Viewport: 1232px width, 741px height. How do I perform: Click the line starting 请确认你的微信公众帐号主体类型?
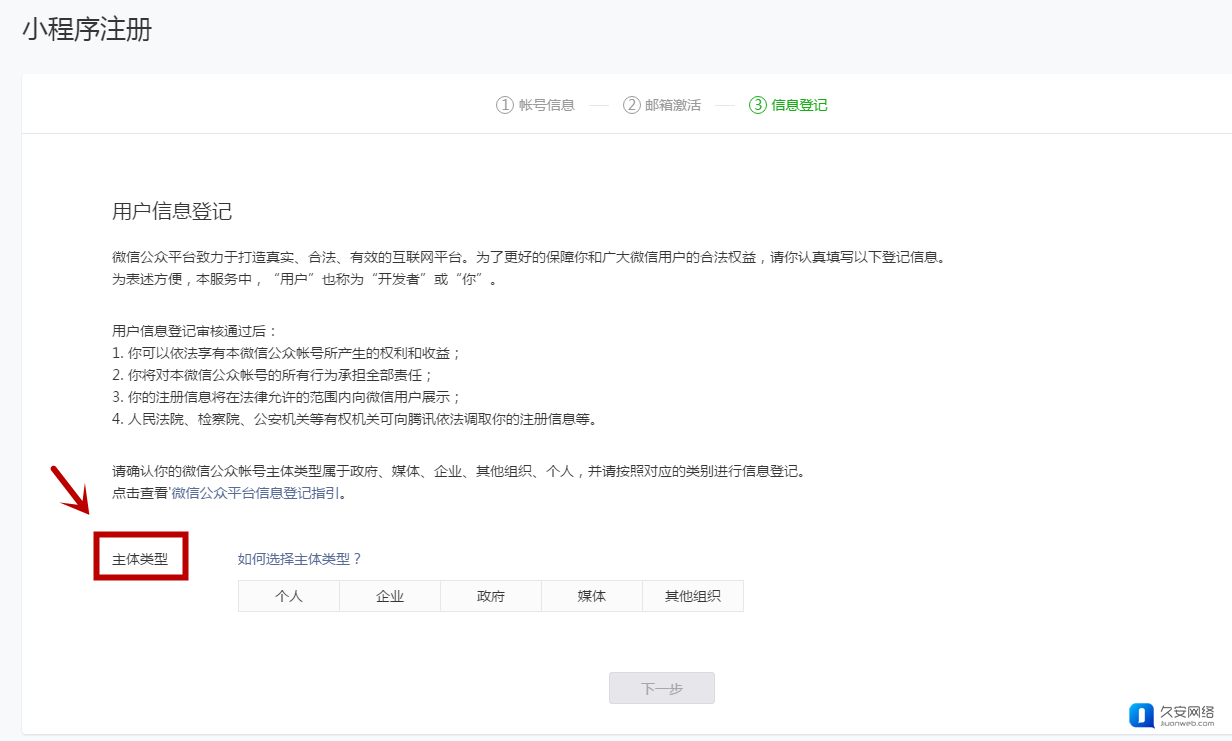point(459,471)
